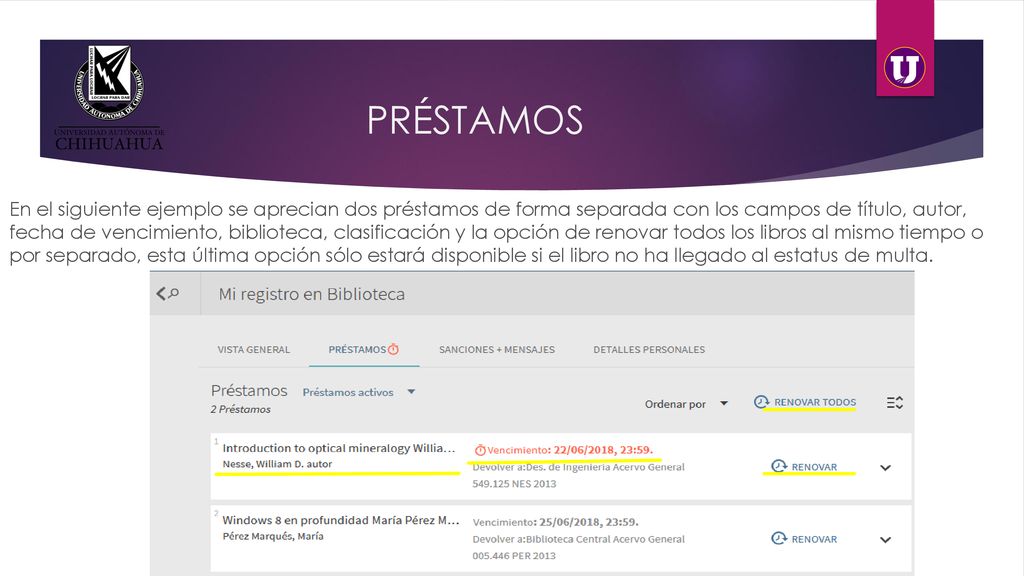Expand details for Windows 8 en profundidad loan
1024x576 pixels.
(x=886, y=539)
